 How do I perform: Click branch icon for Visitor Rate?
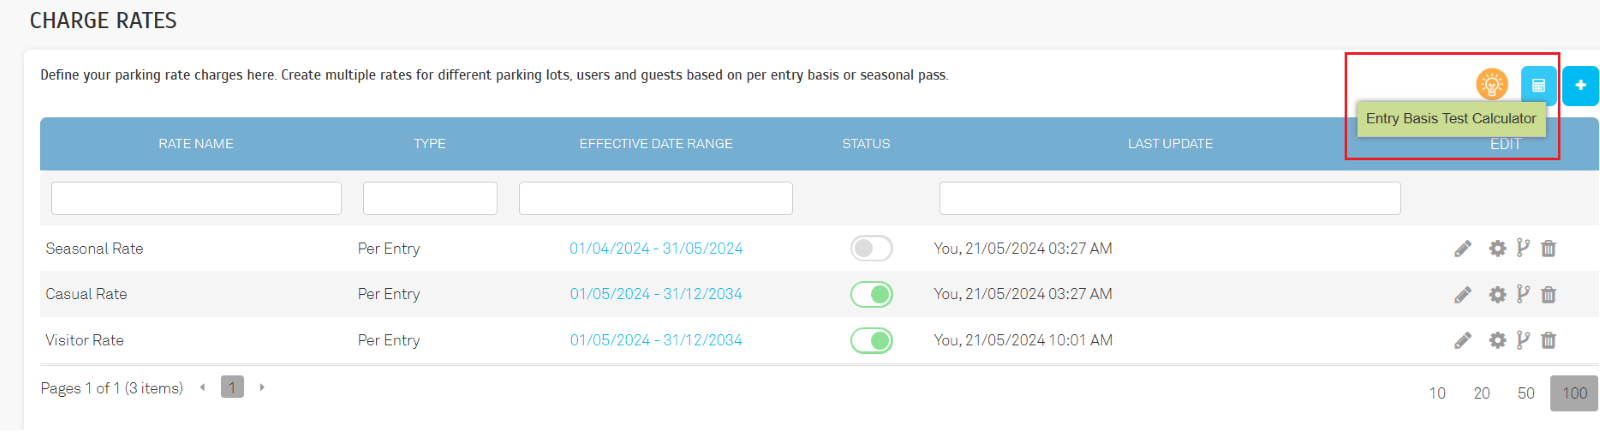click(1523, 340)
